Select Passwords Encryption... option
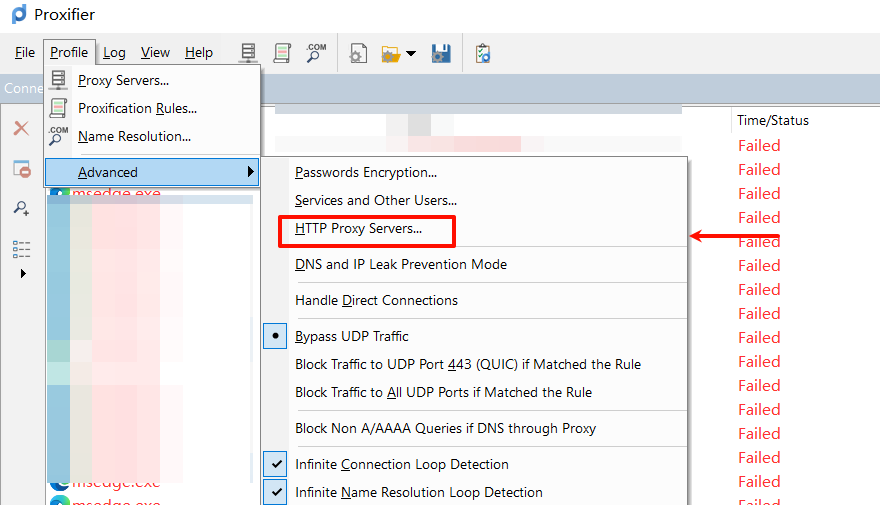This screenshot has height=505, width=880. (x=366, y=172)
